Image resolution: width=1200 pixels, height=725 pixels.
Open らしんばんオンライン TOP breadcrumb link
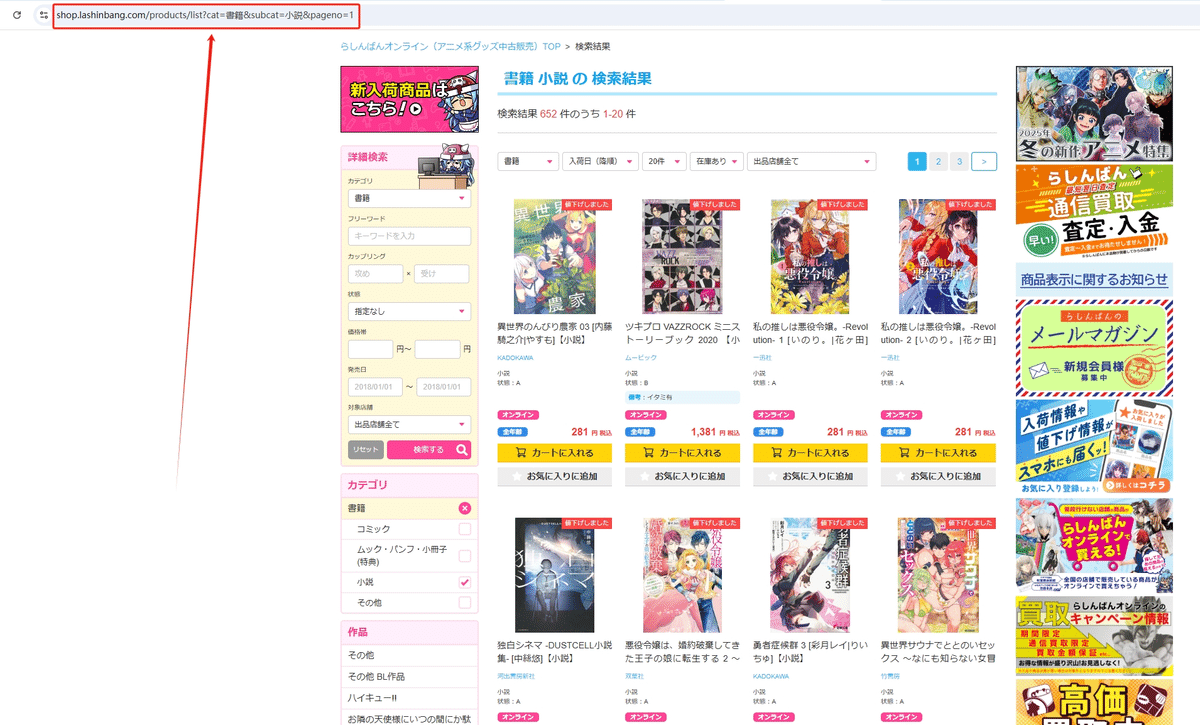point(451,47)
